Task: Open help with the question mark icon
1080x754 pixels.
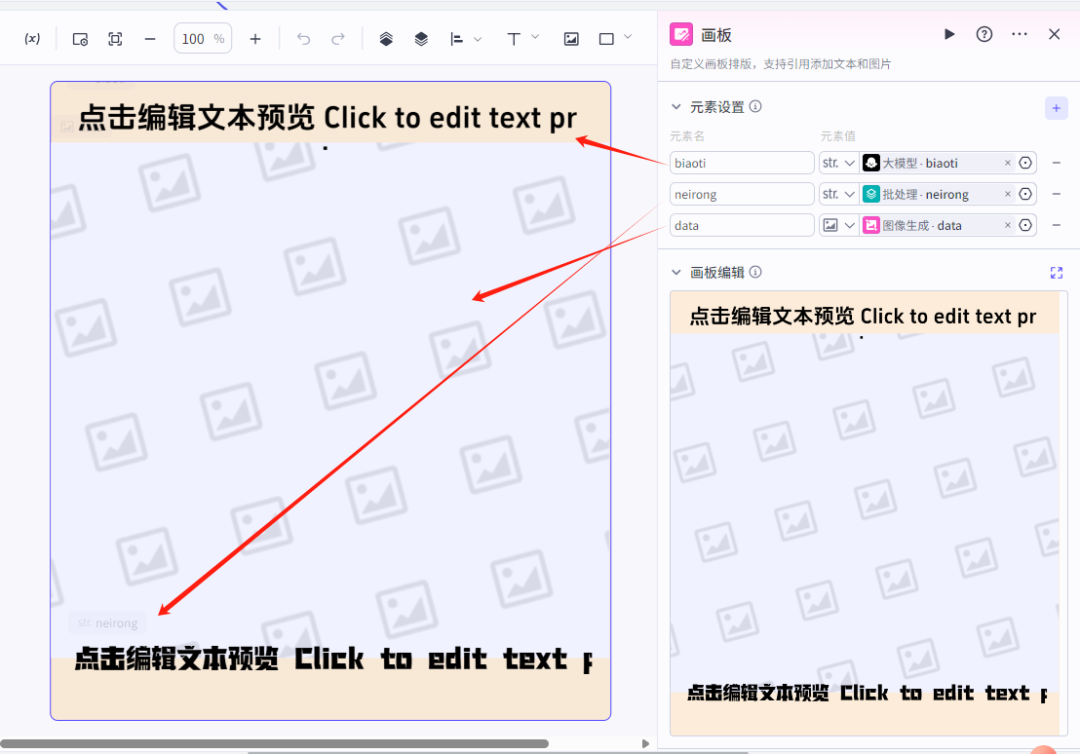Action: click(x=984, y=34)
